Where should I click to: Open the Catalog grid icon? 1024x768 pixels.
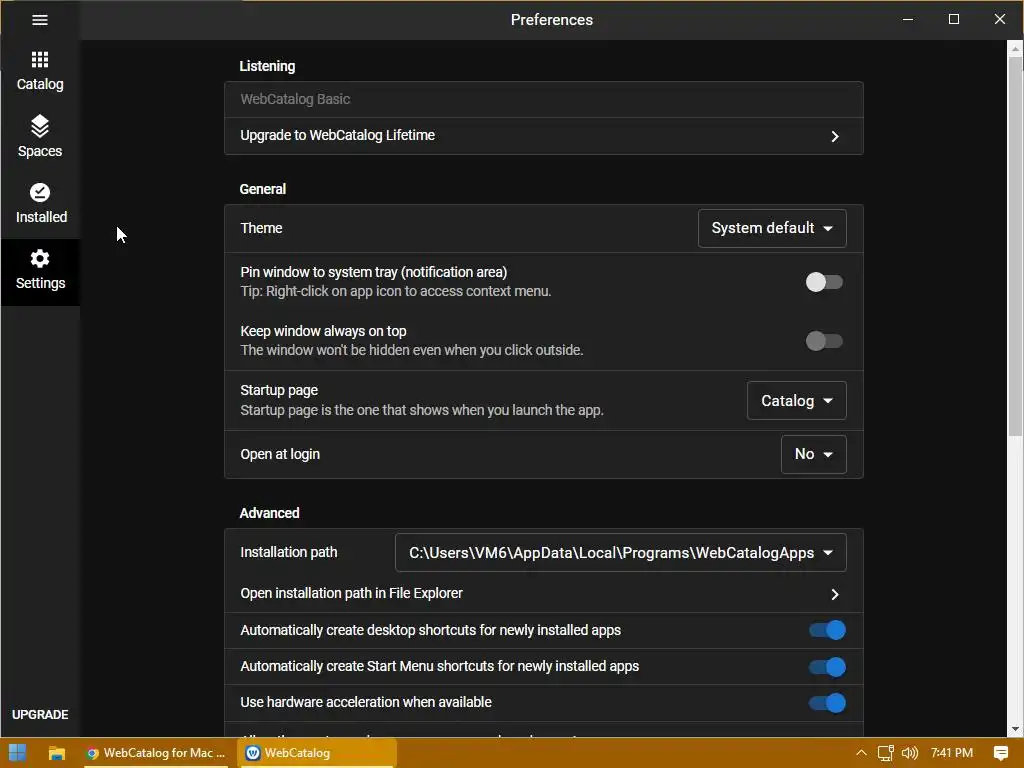click(40, 60)
